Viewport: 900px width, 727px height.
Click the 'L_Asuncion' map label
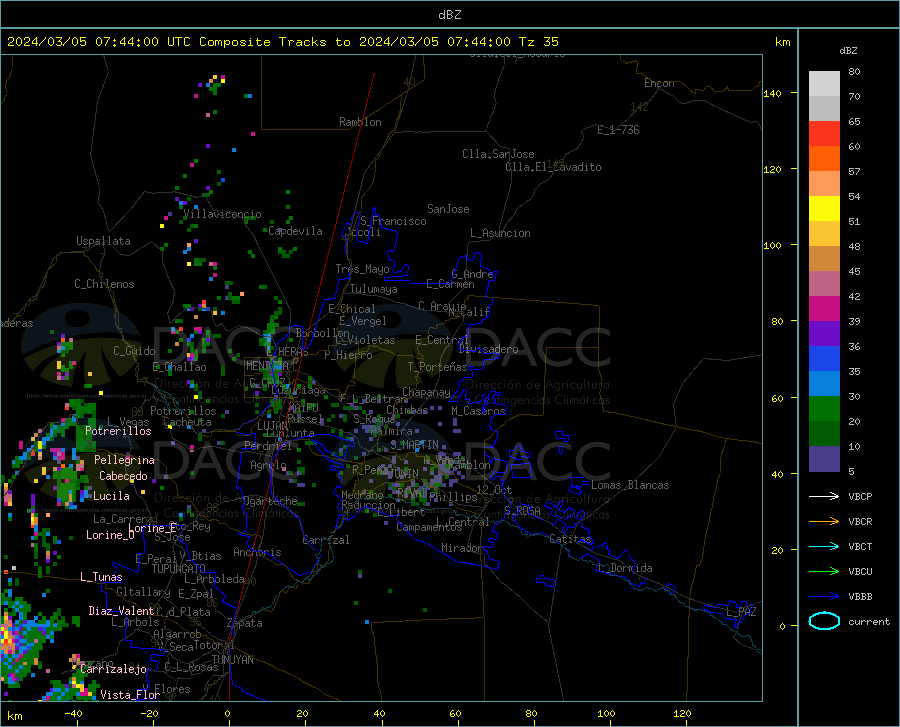(500, 233)
